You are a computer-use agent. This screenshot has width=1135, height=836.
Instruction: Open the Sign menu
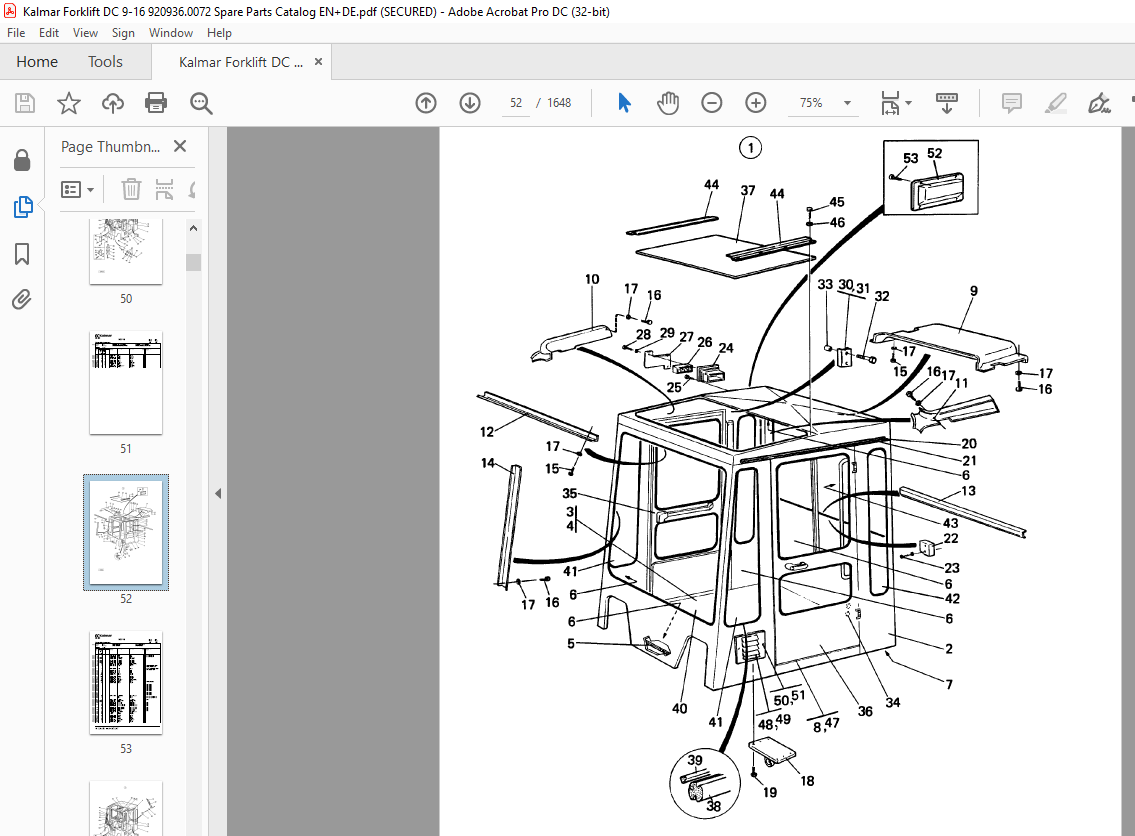pos(123,33)
